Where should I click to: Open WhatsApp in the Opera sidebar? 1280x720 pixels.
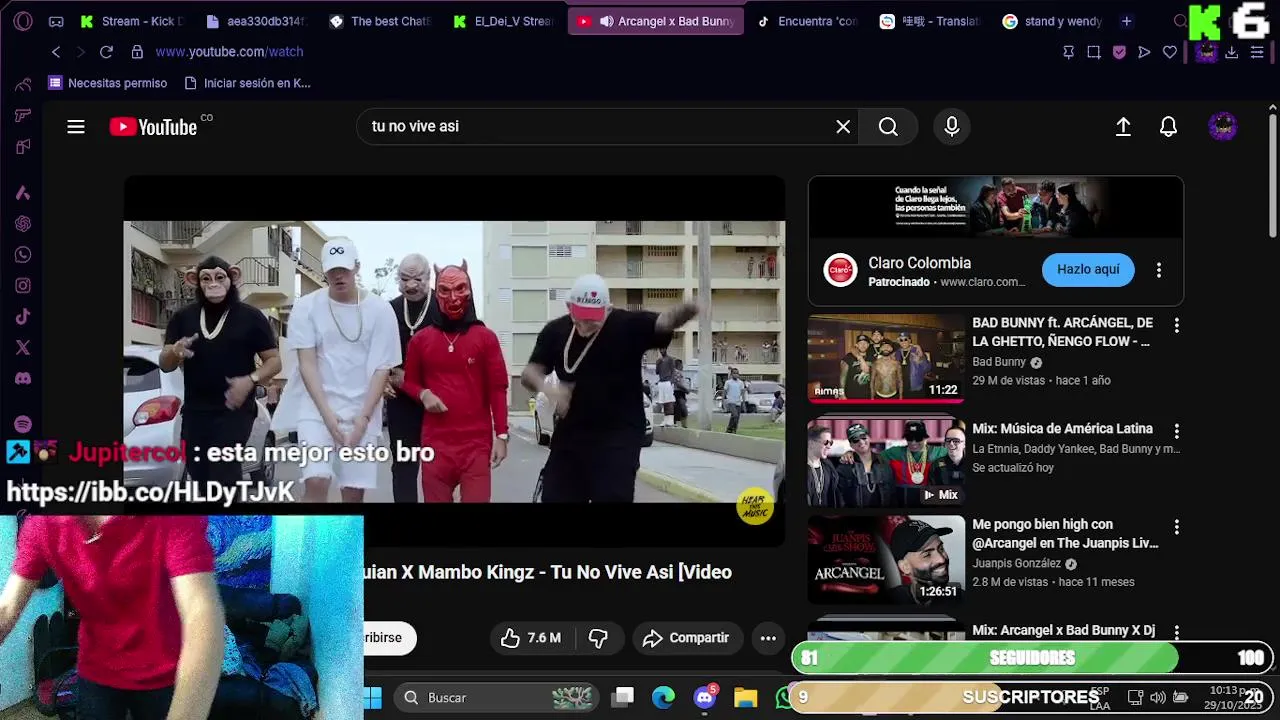[x=23, y=255]
